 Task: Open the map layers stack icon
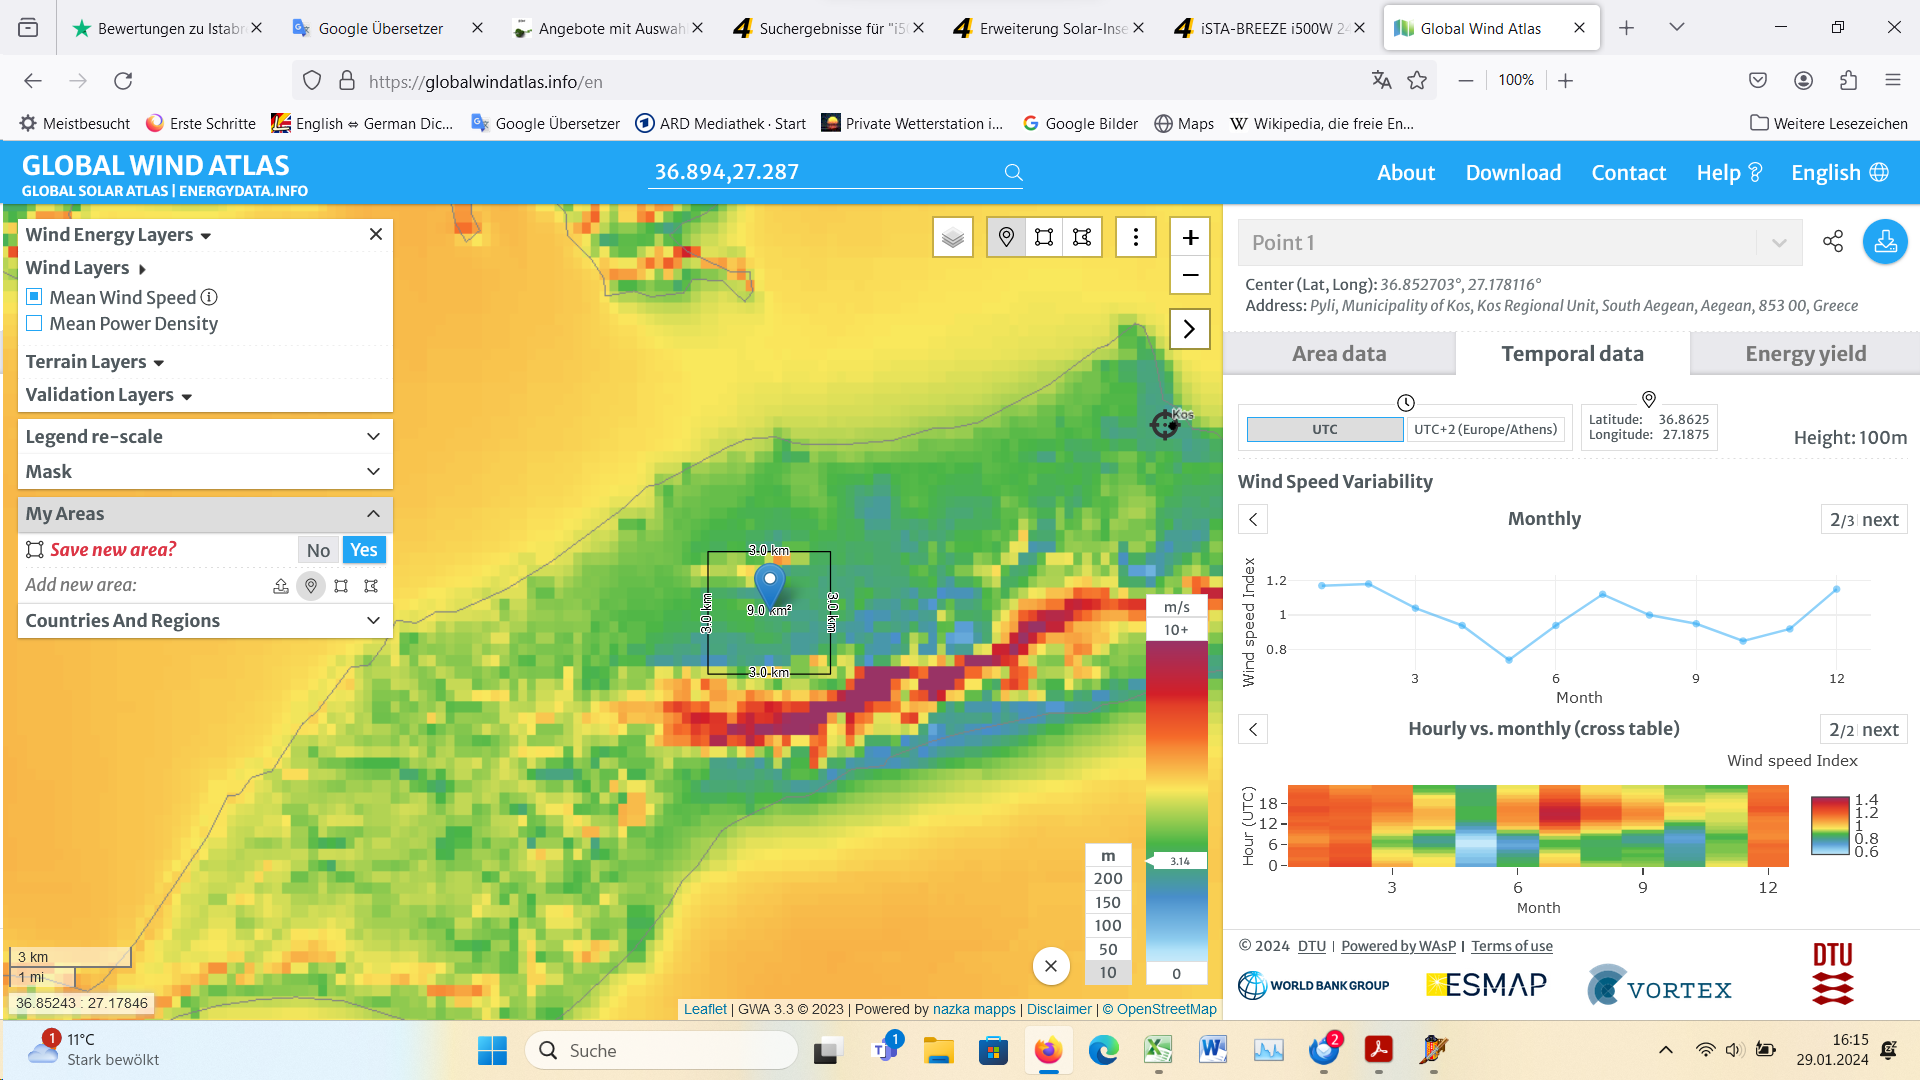(x=952, y=237)
